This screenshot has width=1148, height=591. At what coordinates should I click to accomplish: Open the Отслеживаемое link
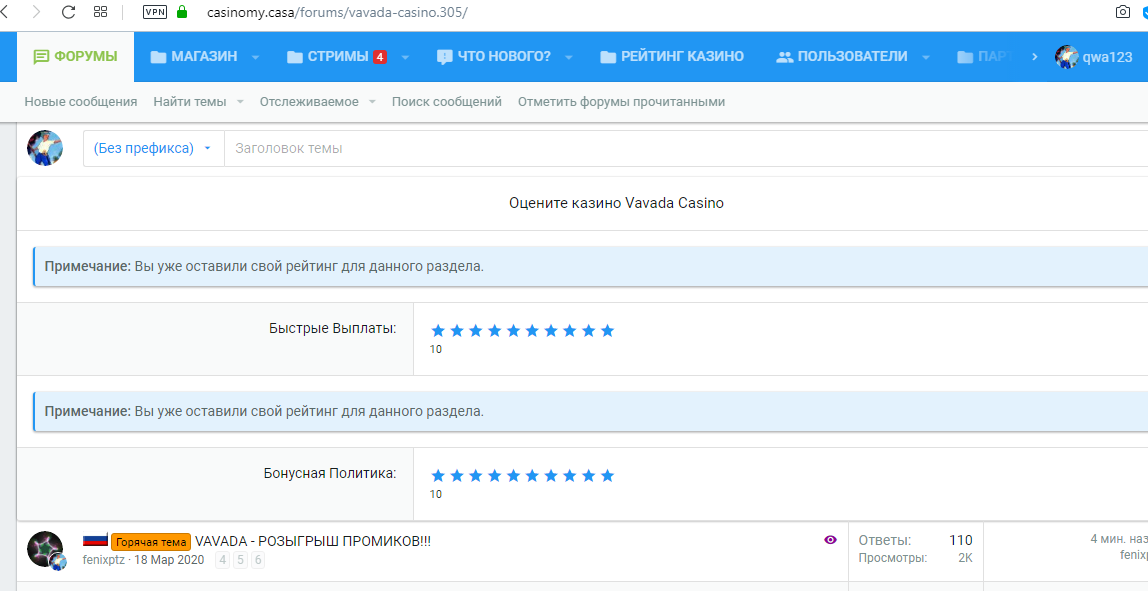click(x=309, y=102)
